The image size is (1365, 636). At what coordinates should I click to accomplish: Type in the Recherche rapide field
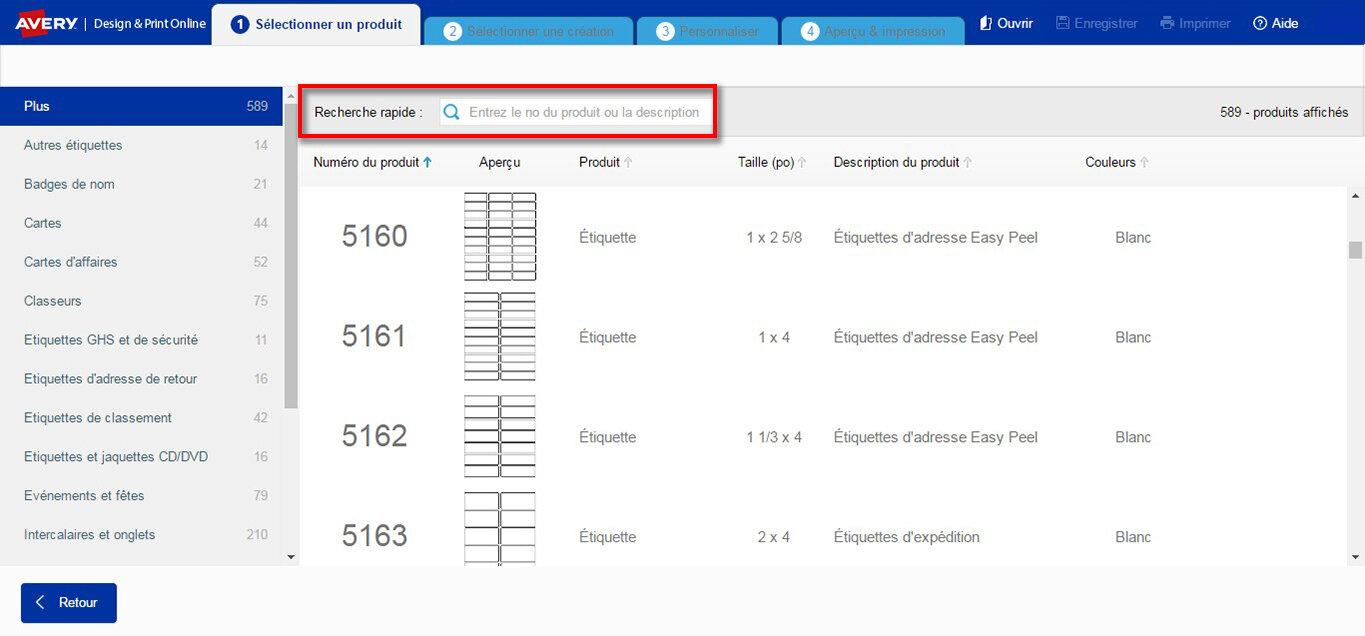577,112
